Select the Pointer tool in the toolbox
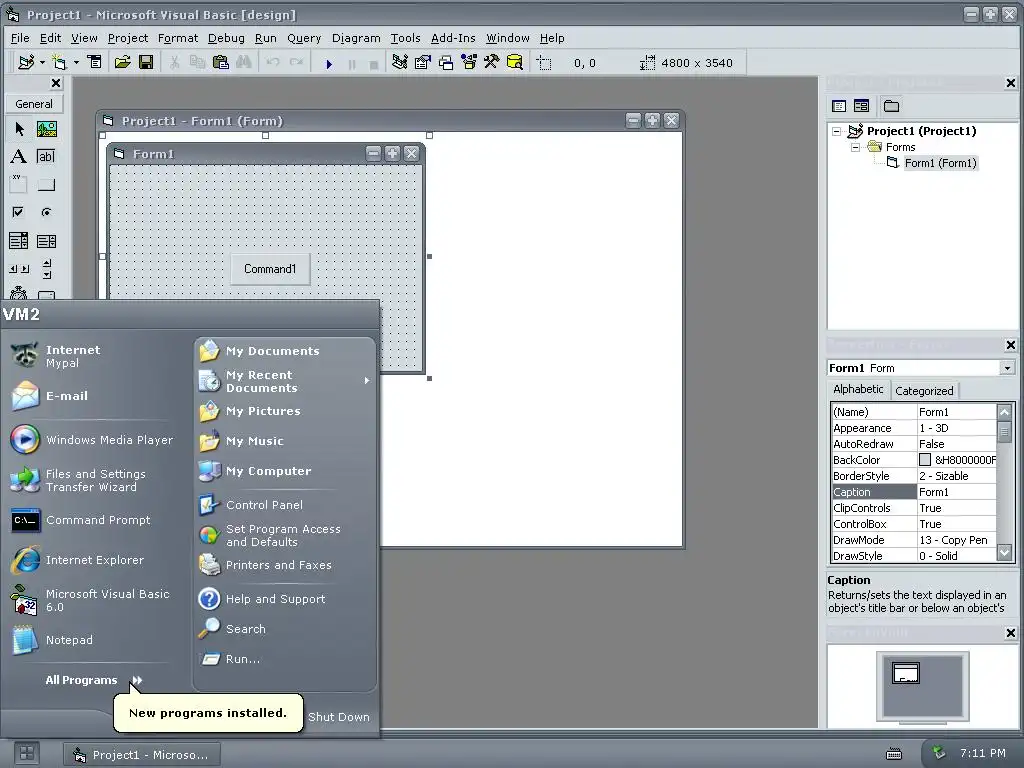1024x768 pixels. 19,129
